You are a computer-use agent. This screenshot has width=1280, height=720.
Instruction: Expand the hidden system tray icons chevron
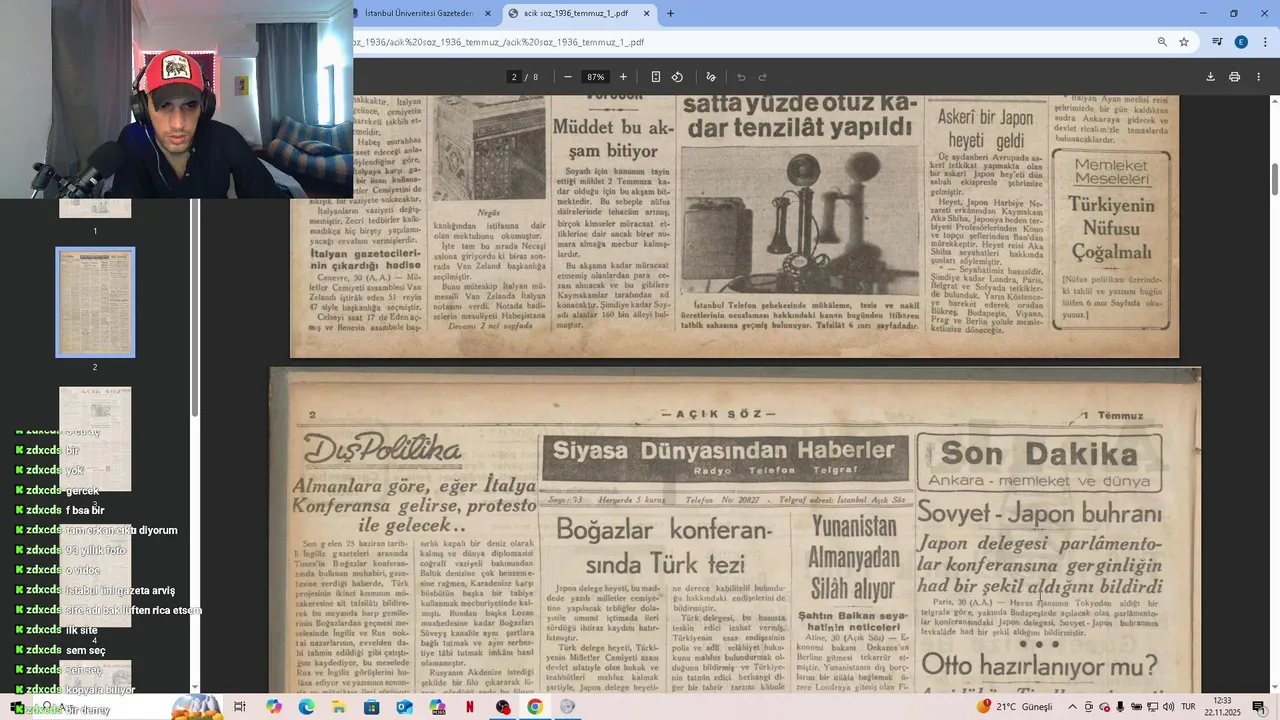point(1072,707)
